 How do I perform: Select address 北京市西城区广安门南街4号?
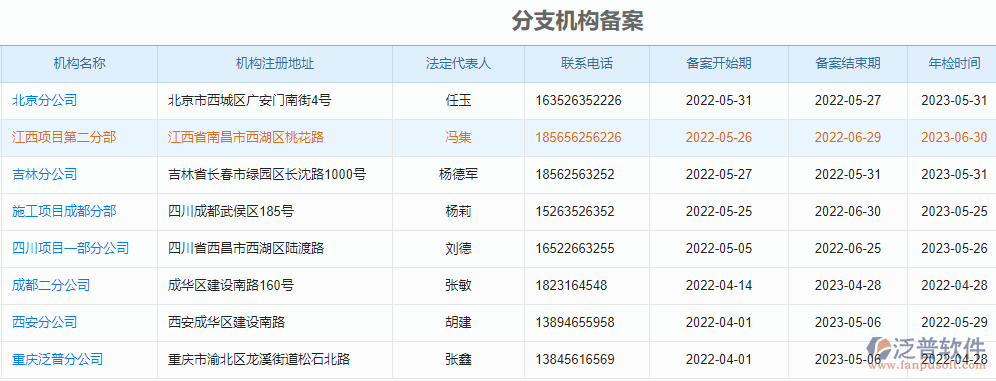[250, 100]
